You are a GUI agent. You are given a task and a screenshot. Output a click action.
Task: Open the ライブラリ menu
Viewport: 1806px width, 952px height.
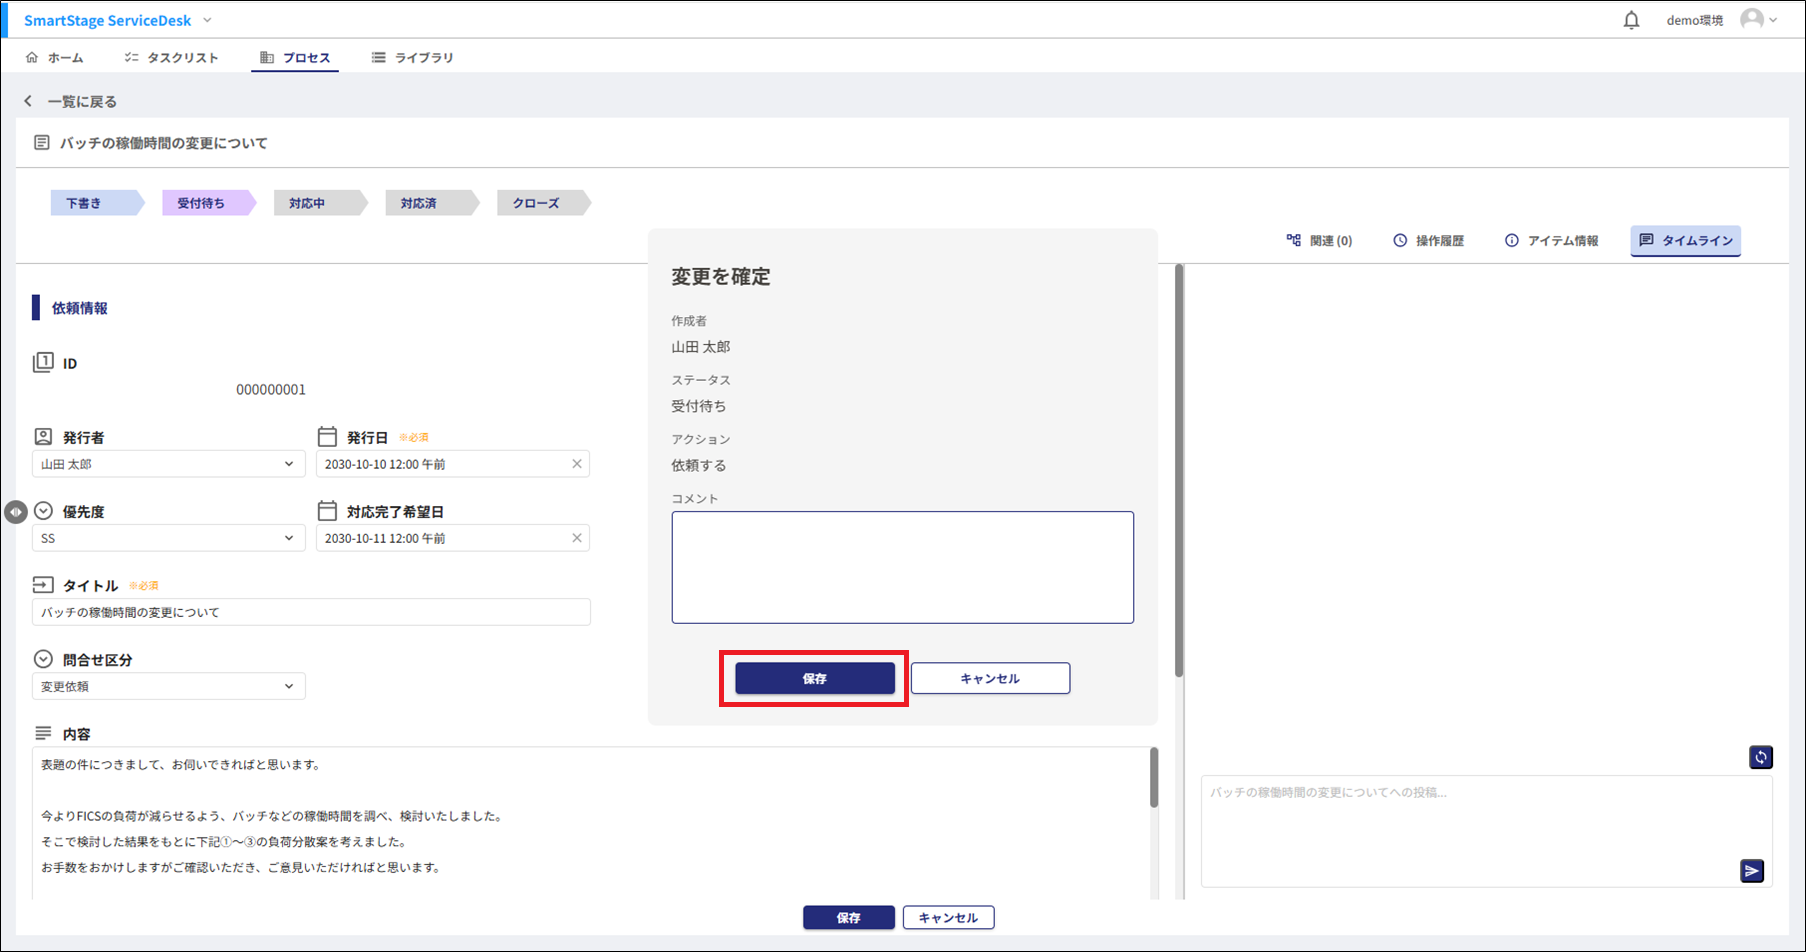coord(412,58)
